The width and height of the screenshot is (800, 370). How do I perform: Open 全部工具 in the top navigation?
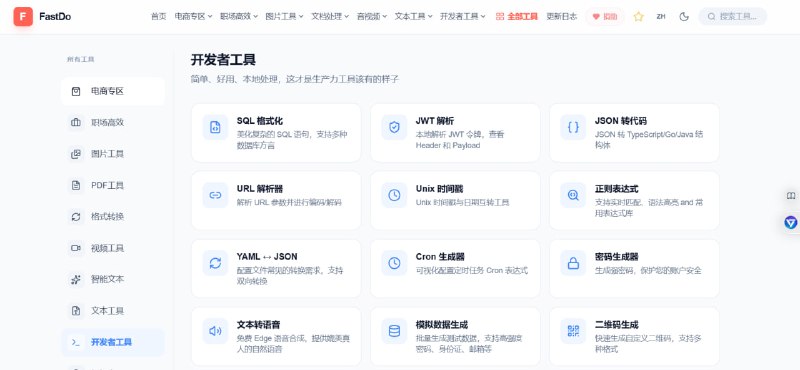[x=516, y=16]
